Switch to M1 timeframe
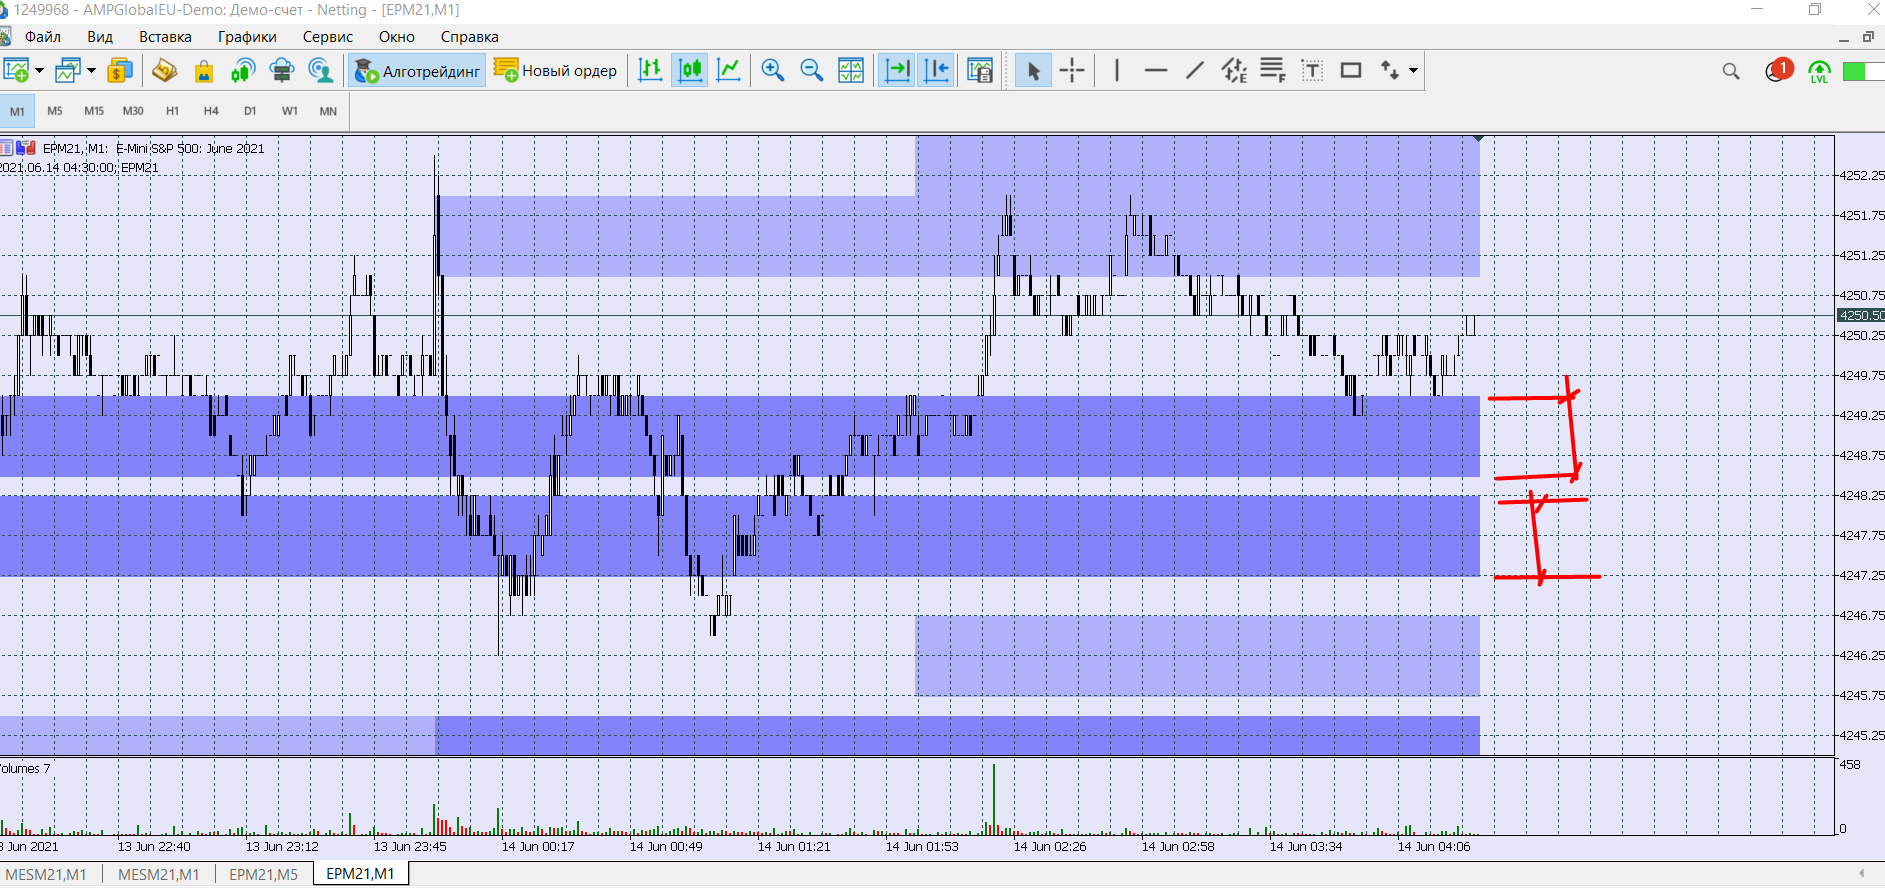 17,111
